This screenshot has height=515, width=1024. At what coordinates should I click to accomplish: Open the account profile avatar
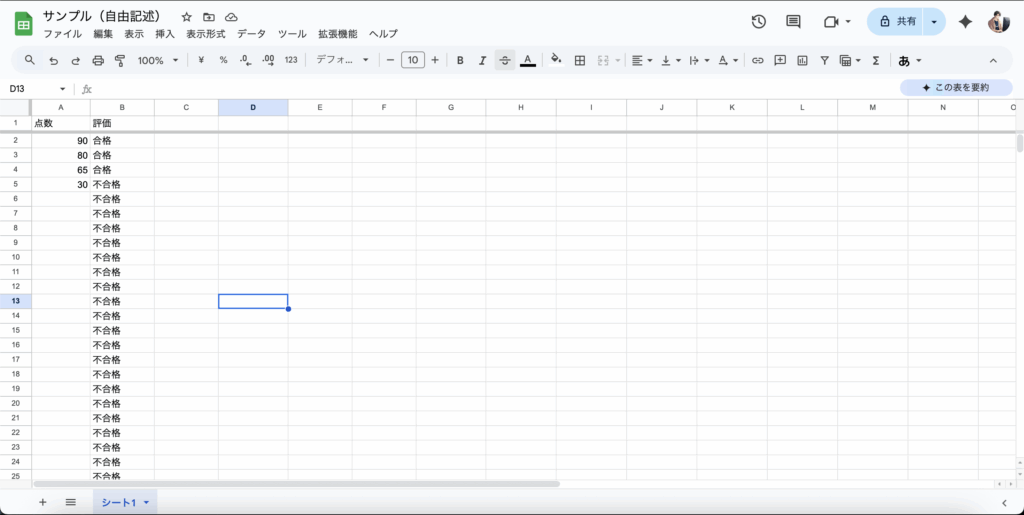(x=999, y=22)
